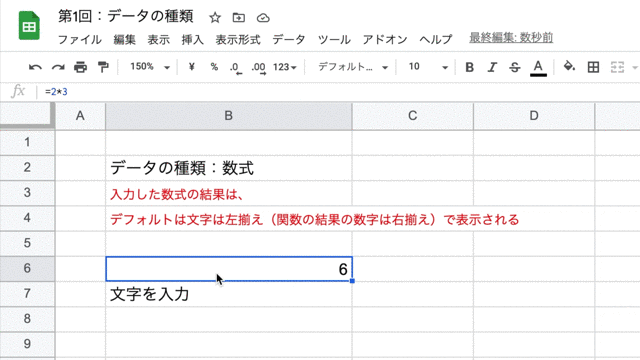Open the 表示 menu
640x360 pixels.
pyautogui.click(x=158, y=40)
